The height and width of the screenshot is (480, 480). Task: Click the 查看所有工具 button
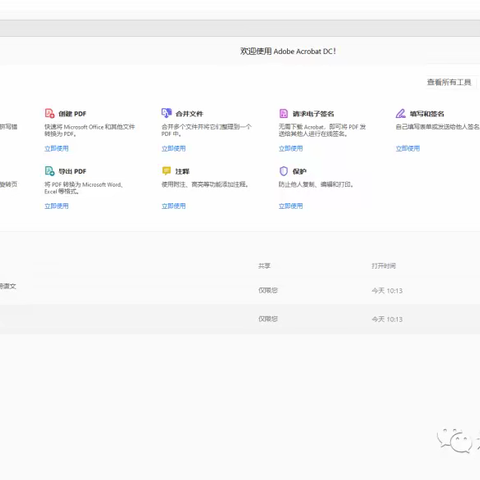pyautogui.click(x=449, y=82)
